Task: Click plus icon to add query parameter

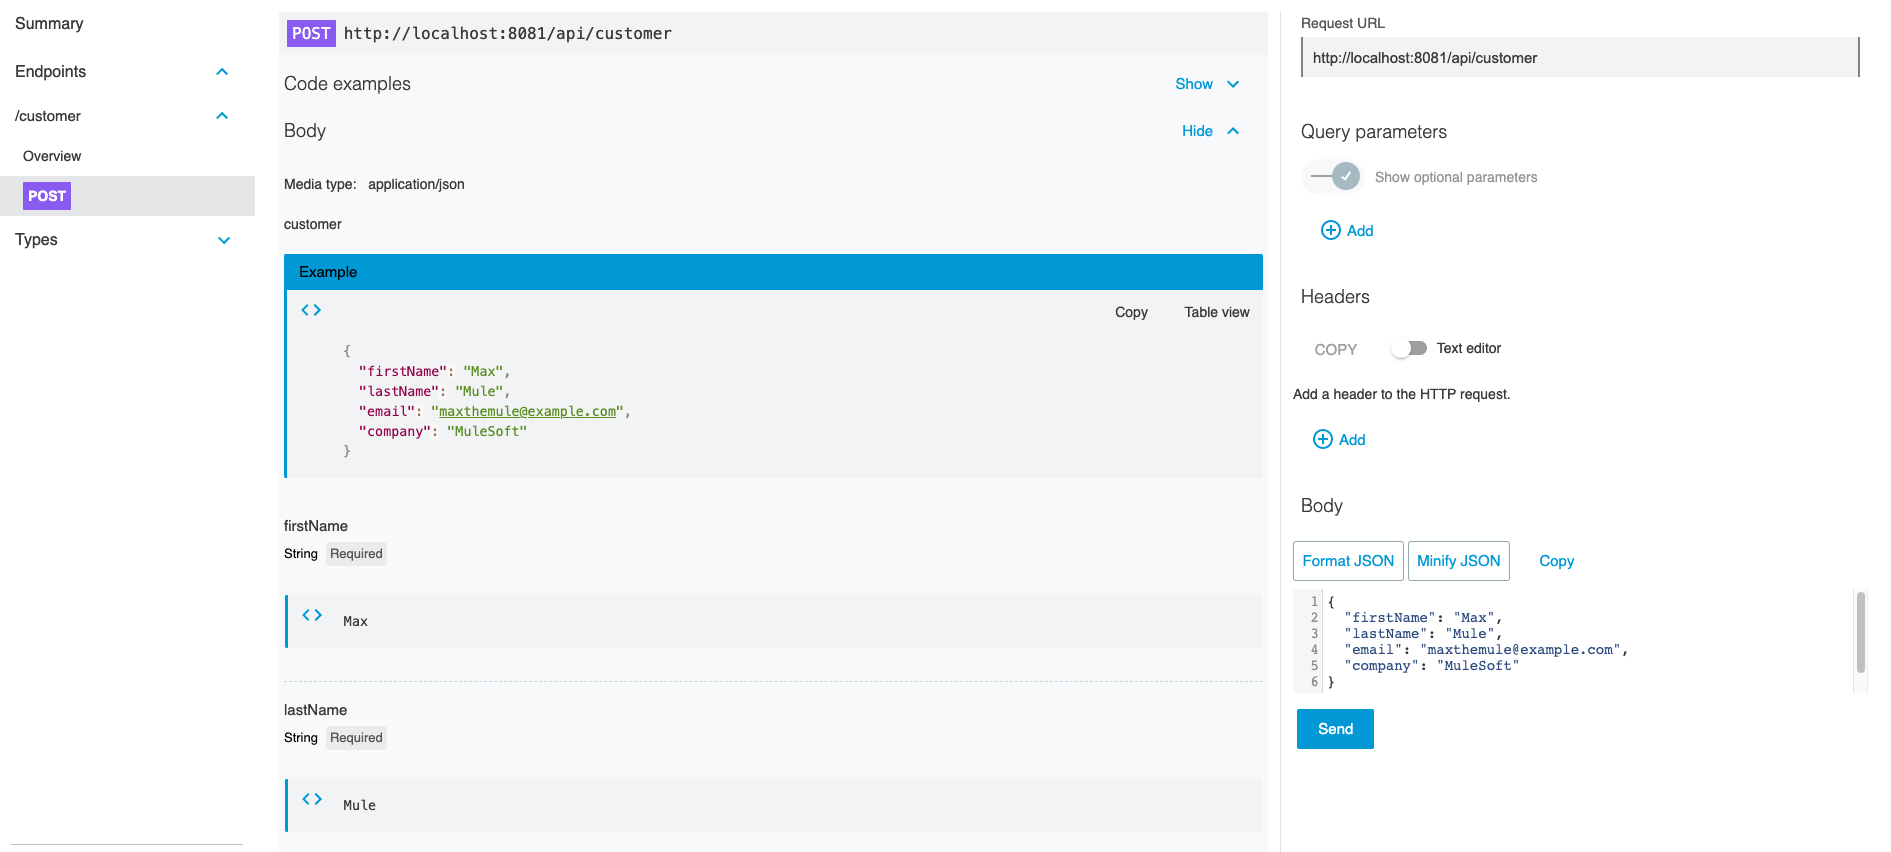Action: (x=1330, y=231)
